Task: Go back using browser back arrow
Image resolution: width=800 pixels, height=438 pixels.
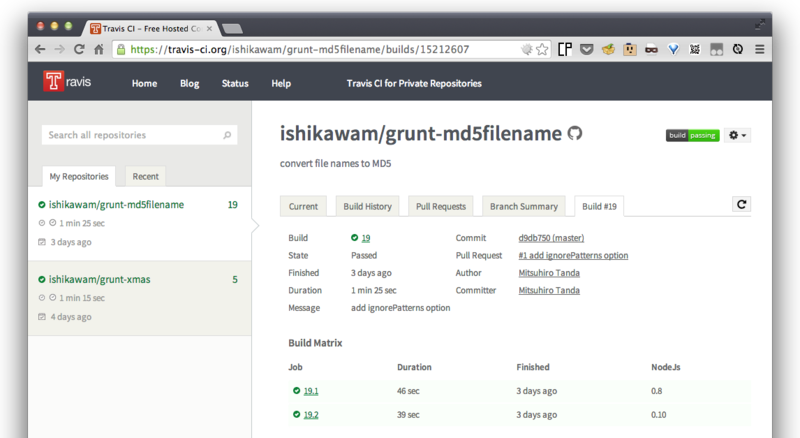Action: (x=40, y=50)
